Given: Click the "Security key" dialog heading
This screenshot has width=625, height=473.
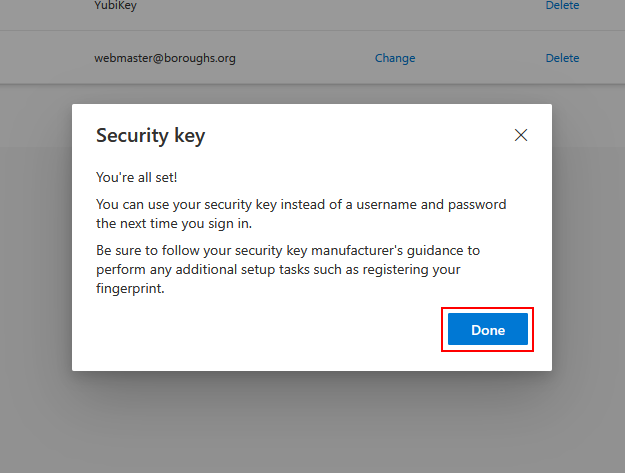Looking at the screenshot, I should click(150, 135).
